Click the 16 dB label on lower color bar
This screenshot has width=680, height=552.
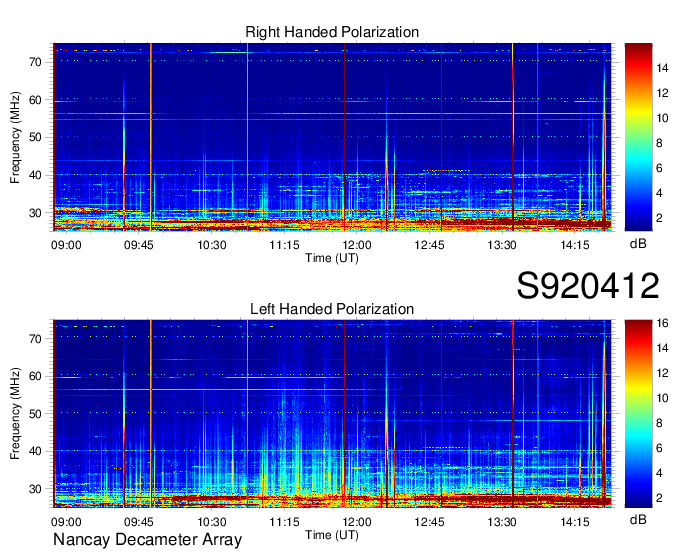click(662, 323)
